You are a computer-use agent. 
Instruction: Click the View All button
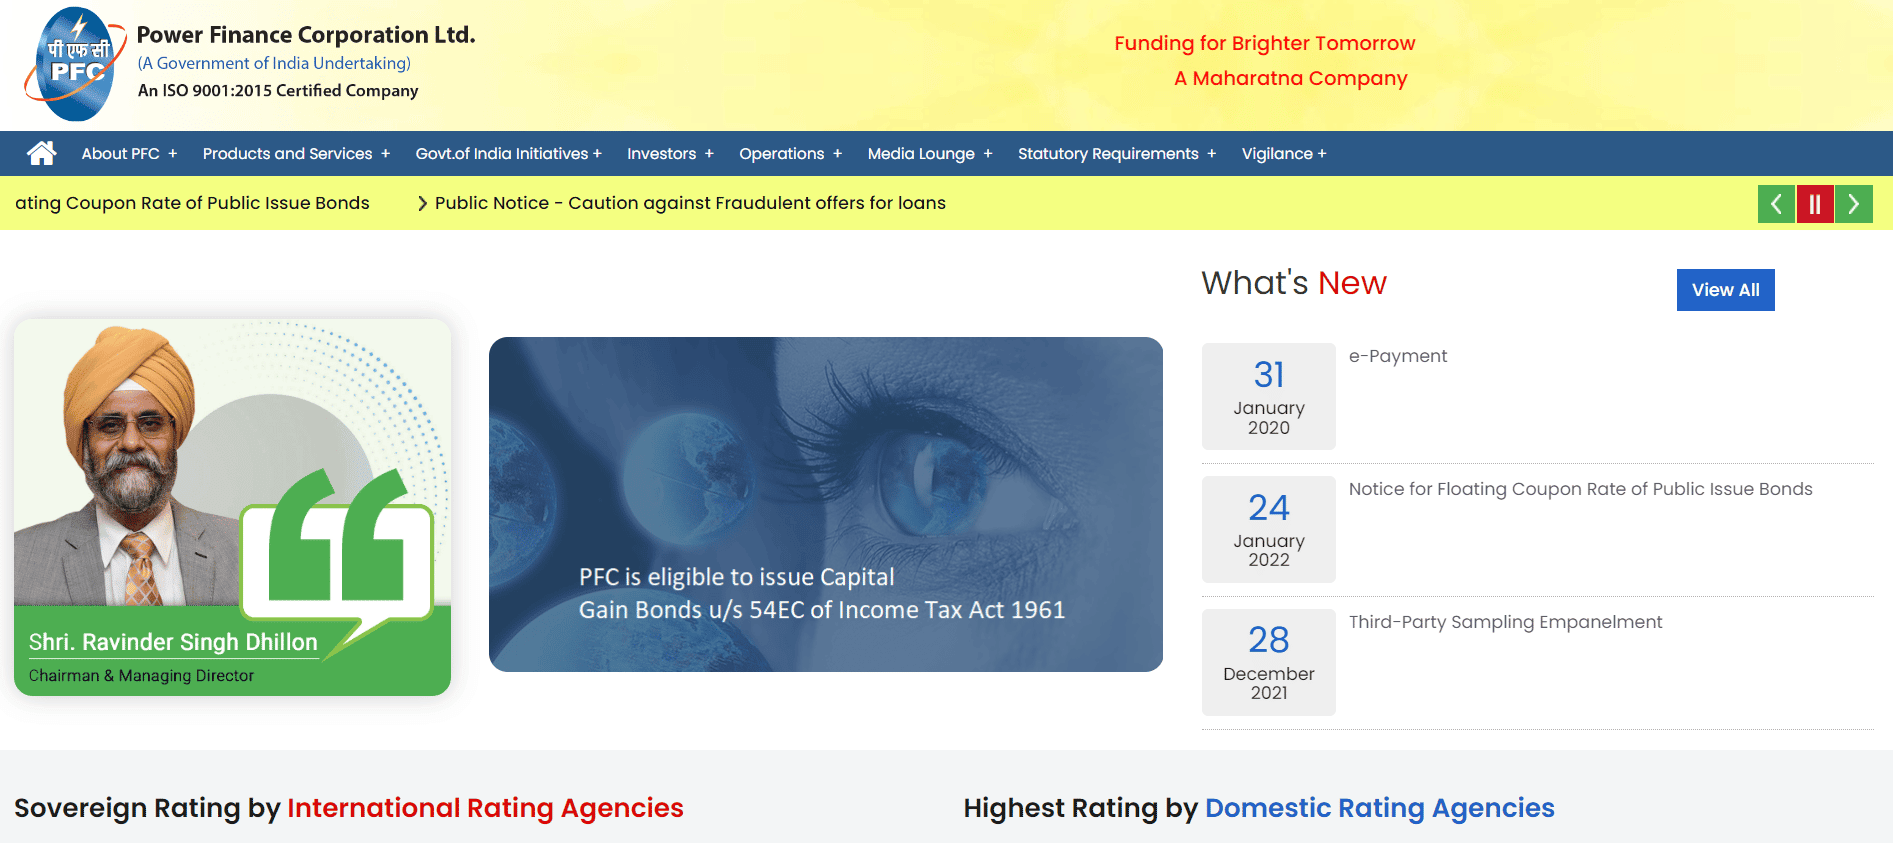(x=1725, y=290)
